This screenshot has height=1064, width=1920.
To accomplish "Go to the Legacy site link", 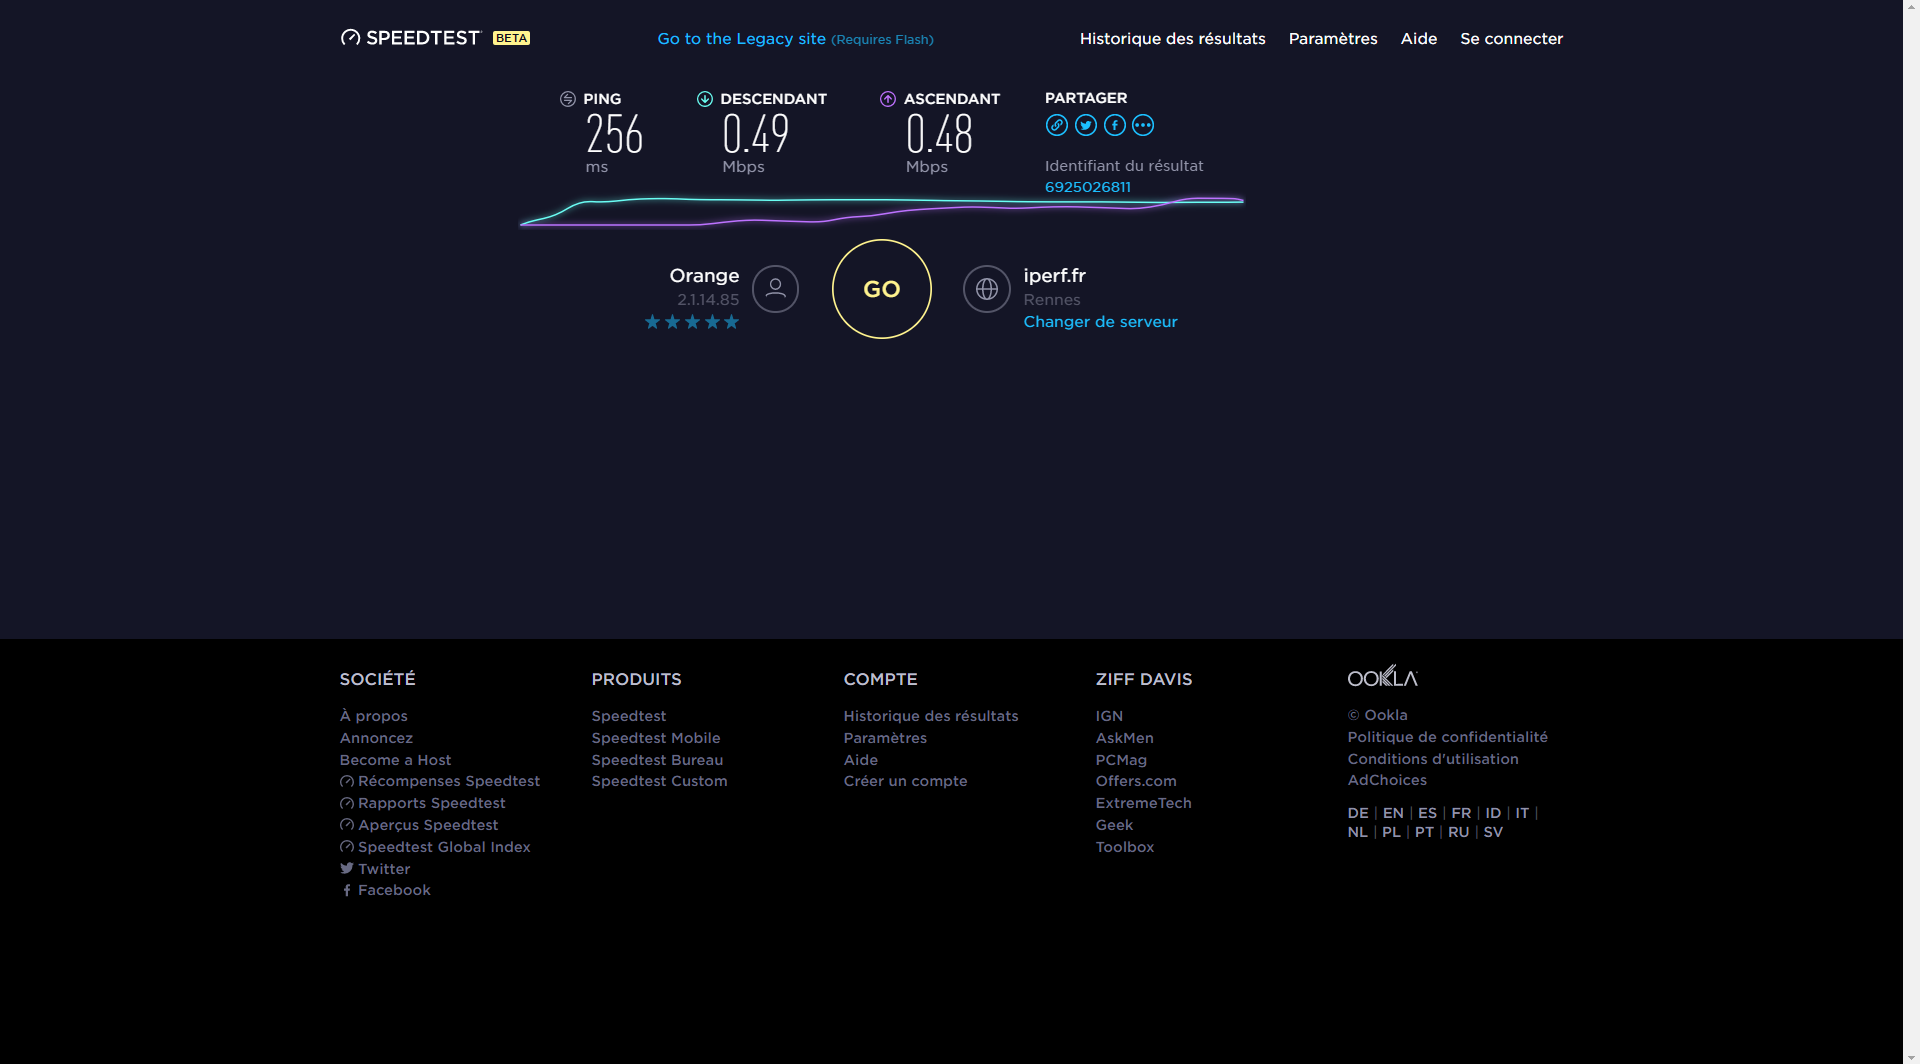I will (x=741, y=39).
